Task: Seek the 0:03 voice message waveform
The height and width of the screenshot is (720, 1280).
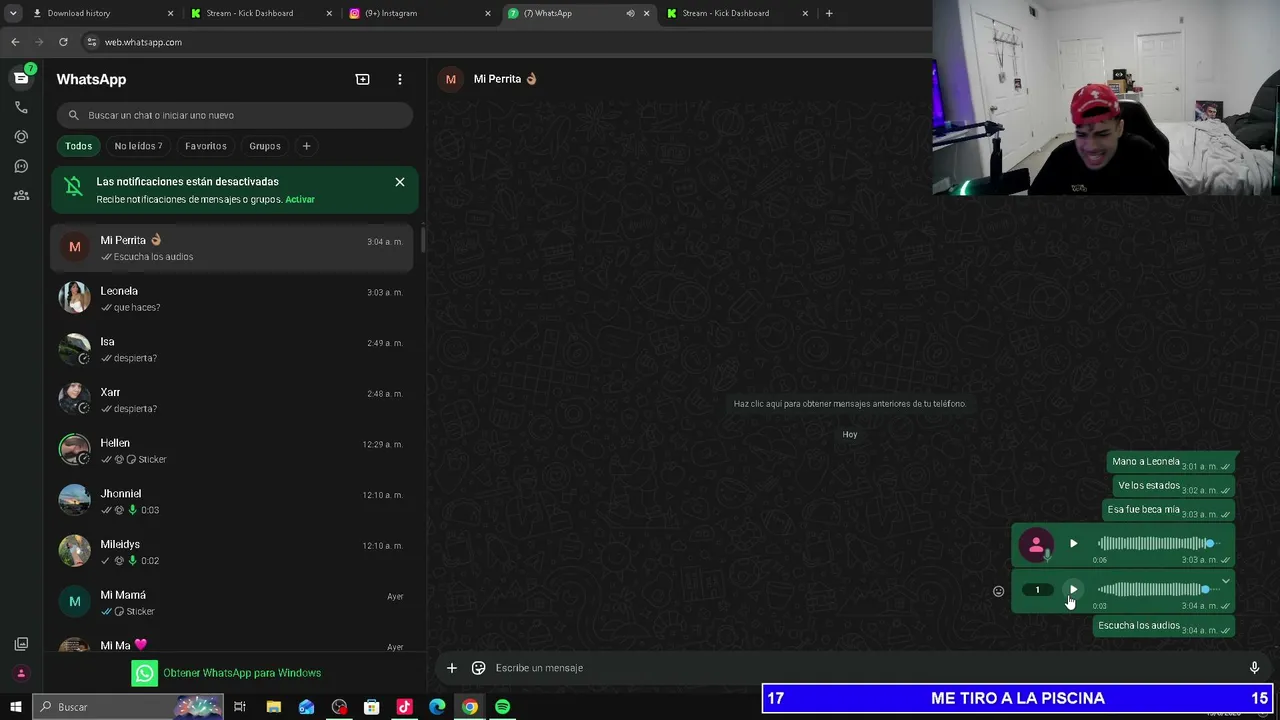Action: tap(1158, 589)
